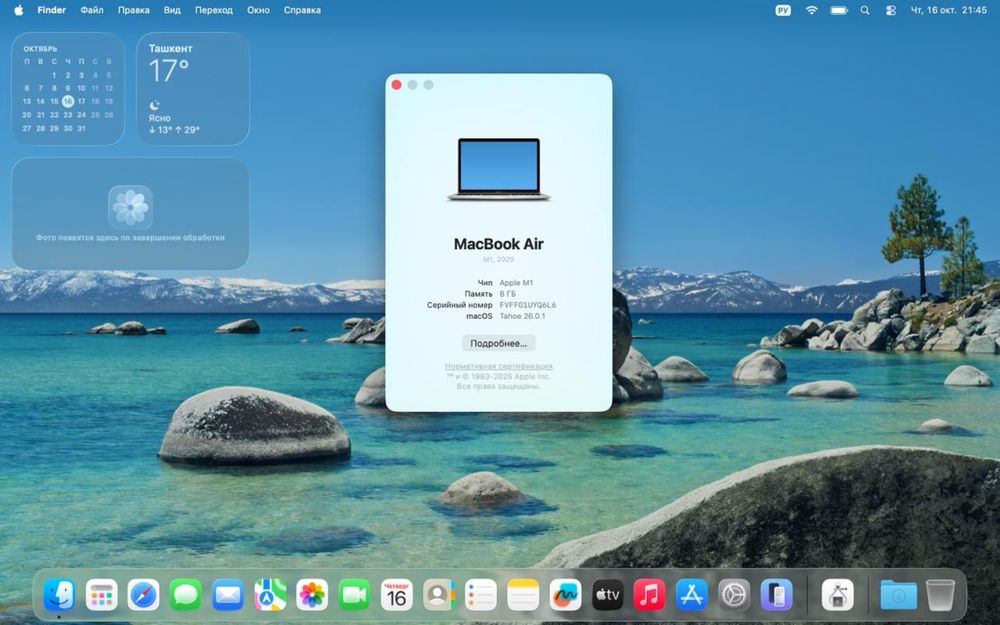The height and width of the screenshot is (625, 1000).
Task: Click the Photos widget flower icon
Action: click(130, 207)
